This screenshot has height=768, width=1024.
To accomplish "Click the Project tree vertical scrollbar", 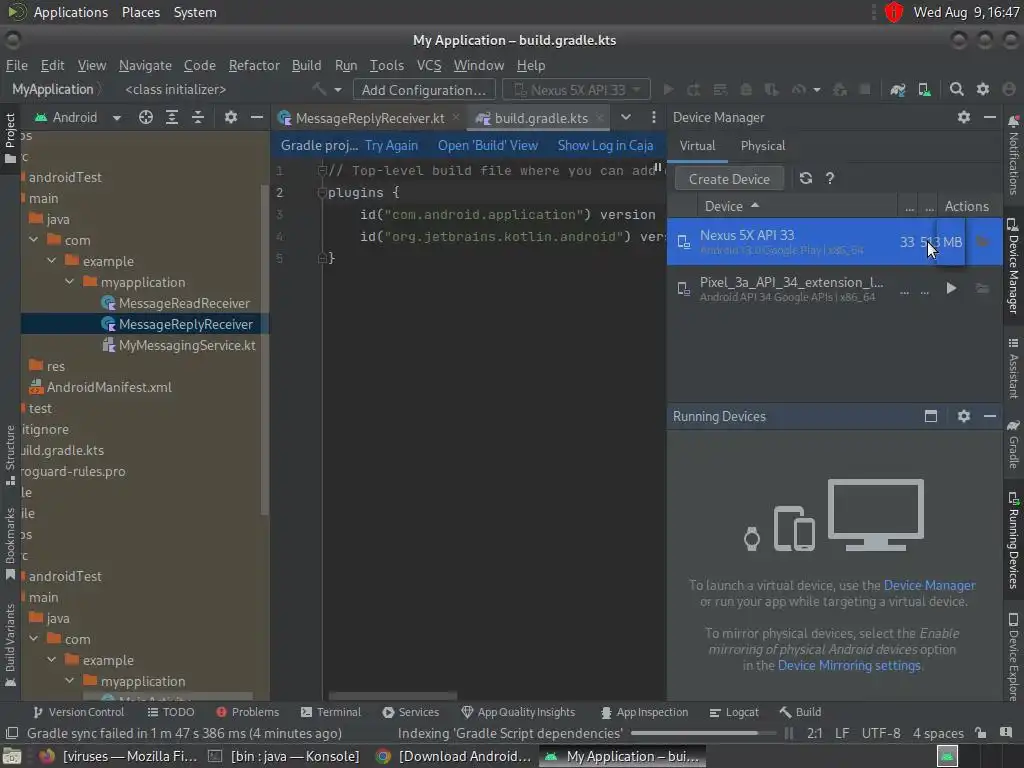I will click(264, 349).
